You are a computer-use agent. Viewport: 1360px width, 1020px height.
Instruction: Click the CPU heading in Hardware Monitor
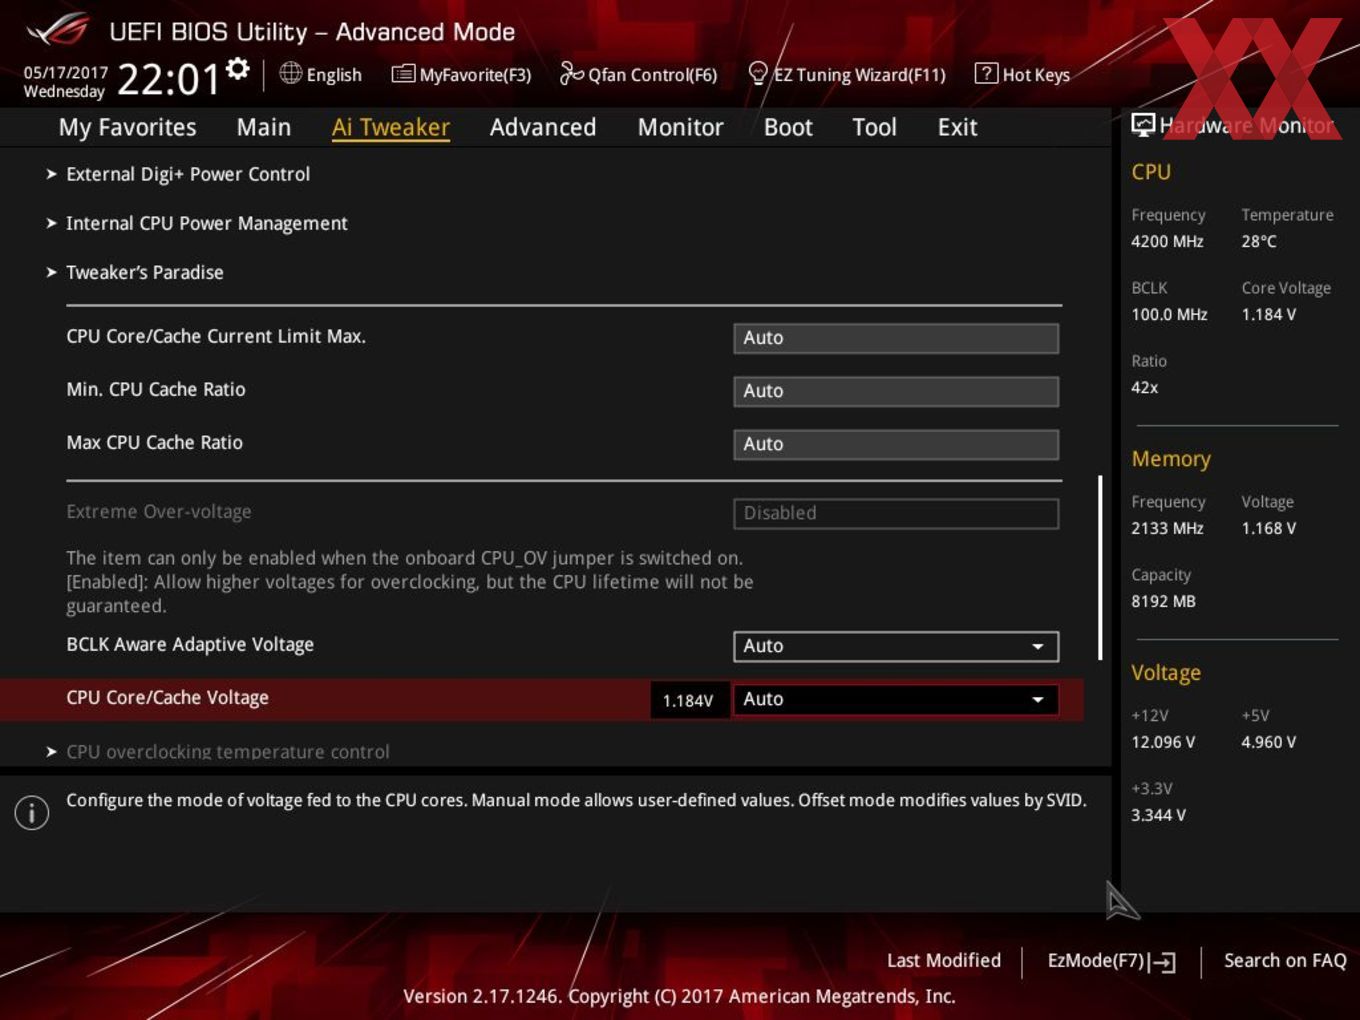pos(1151,172)
